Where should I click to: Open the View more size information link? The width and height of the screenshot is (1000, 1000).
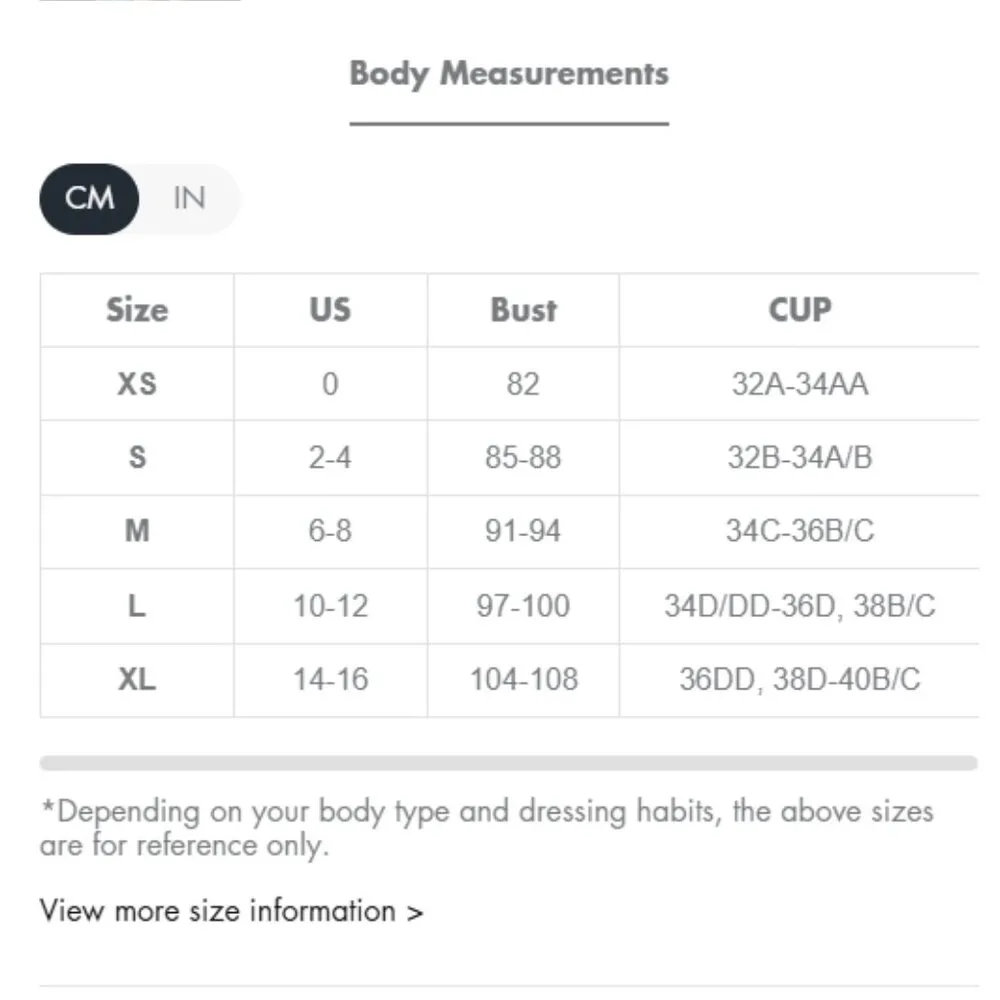[x=230, y=911]
